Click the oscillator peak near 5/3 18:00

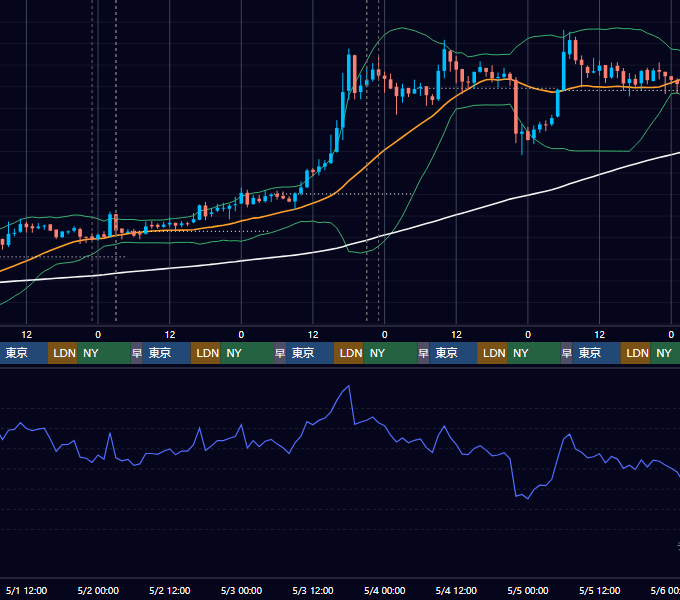[349, 386]
